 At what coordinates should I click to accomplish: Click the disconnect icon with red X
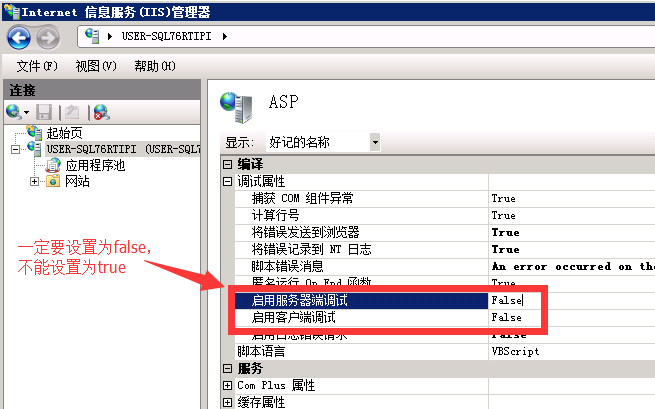(101, 113)
